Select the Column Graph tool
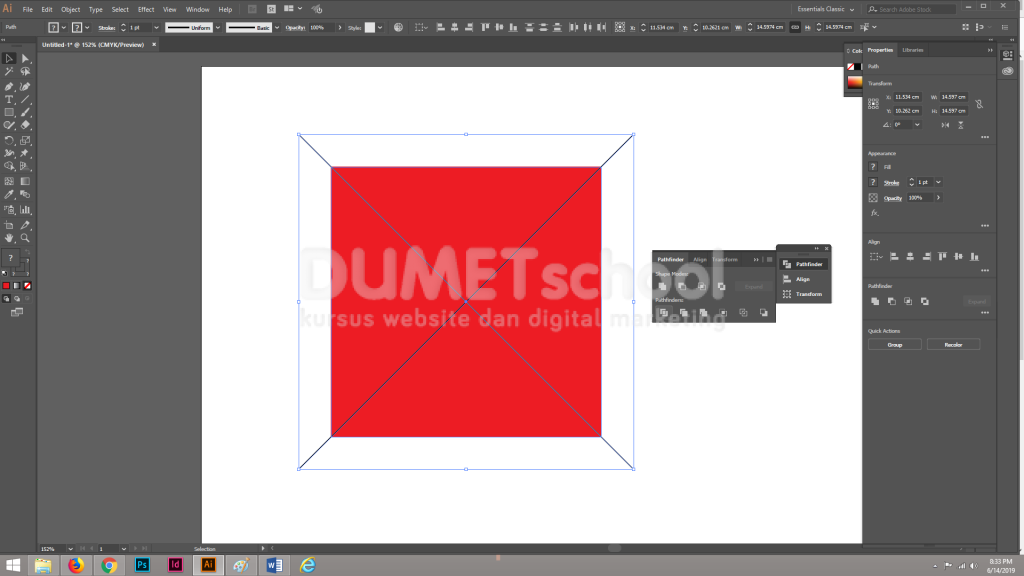The height and width of the screenshot is (576, 1024). [25, 210]
